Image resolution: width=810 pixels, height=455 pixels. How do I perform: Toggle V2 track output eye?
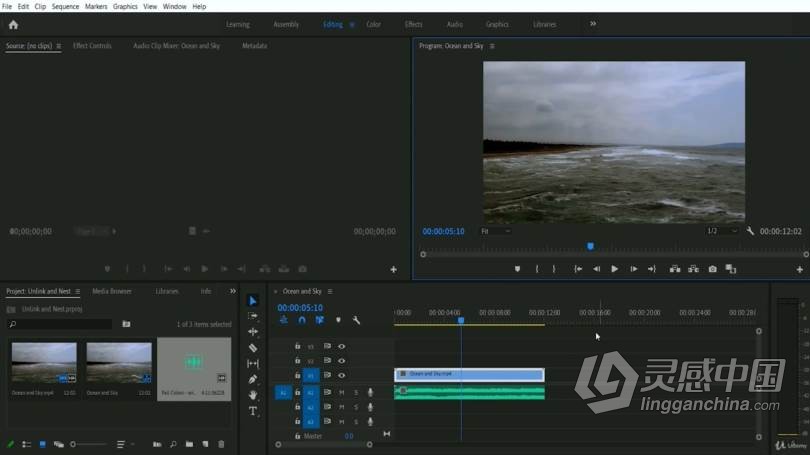(x=341, y=360)
